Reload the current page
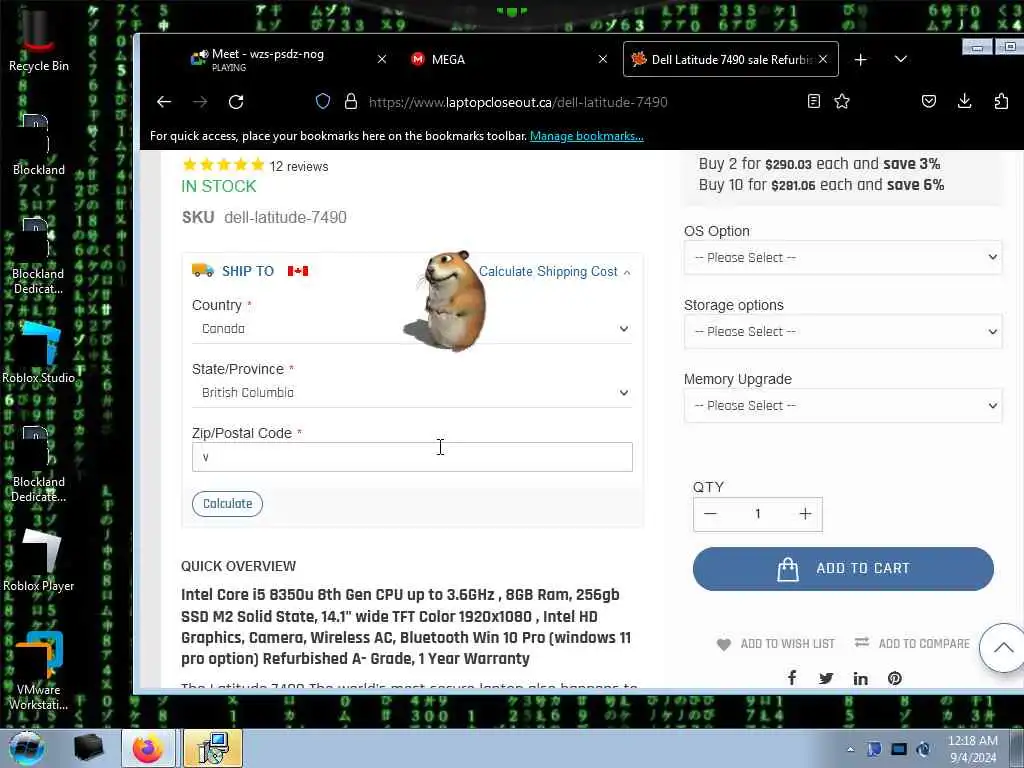Viewport: 1024px width, 768px height. point(236,102)
